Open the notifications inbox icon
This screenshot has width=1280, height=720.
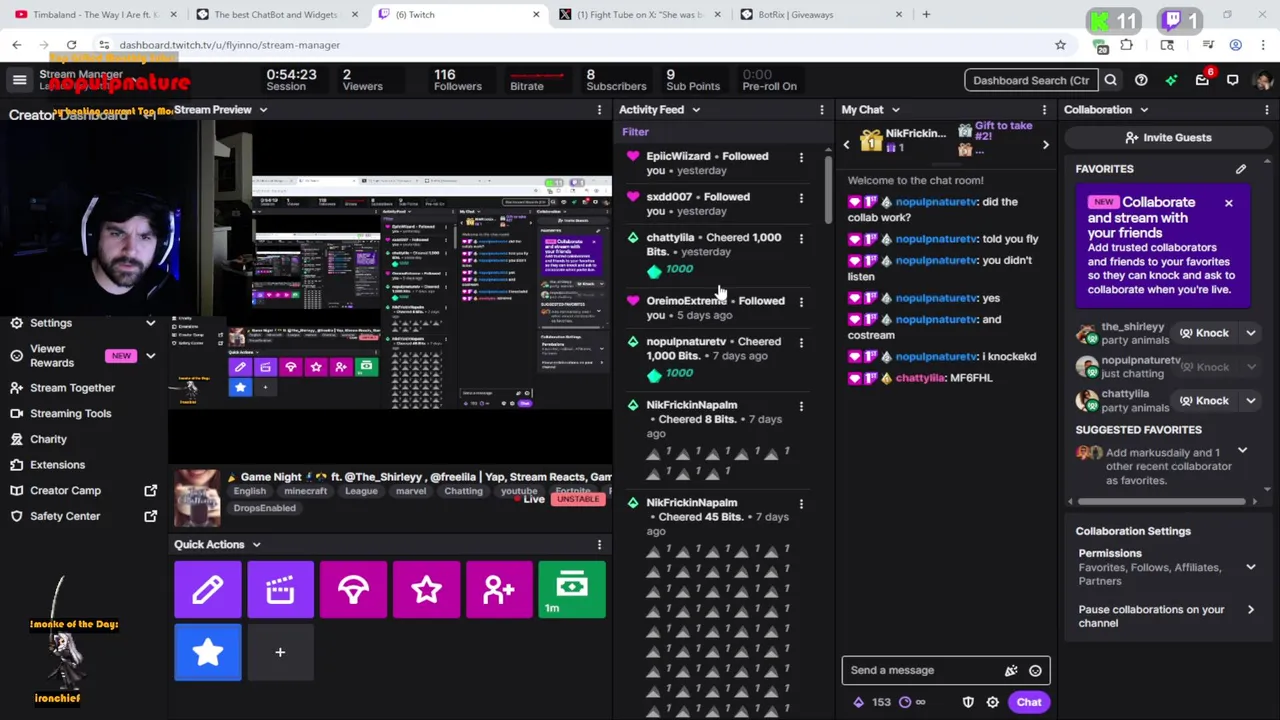click(x=1202, y=80)
